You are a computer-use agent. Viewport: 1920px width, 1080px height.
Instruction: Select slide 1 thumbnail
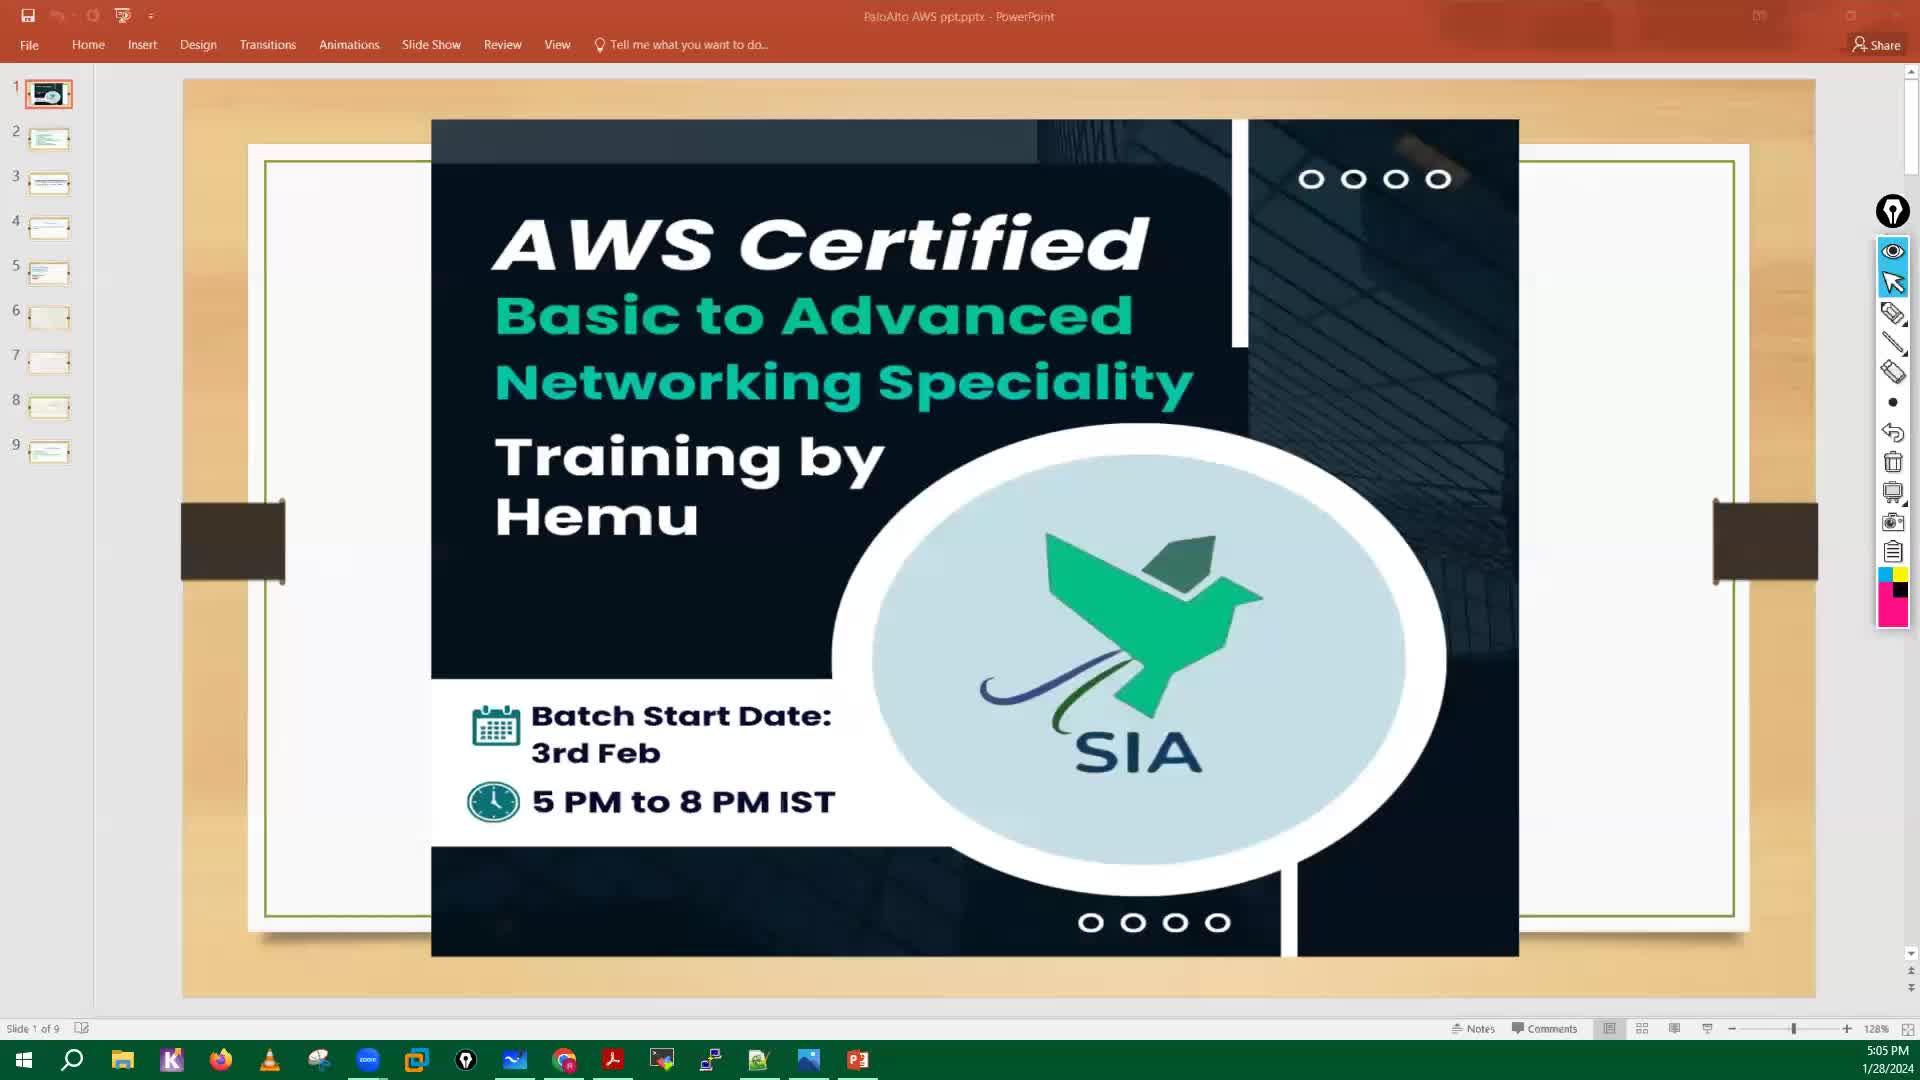click(x=49, y=94)
